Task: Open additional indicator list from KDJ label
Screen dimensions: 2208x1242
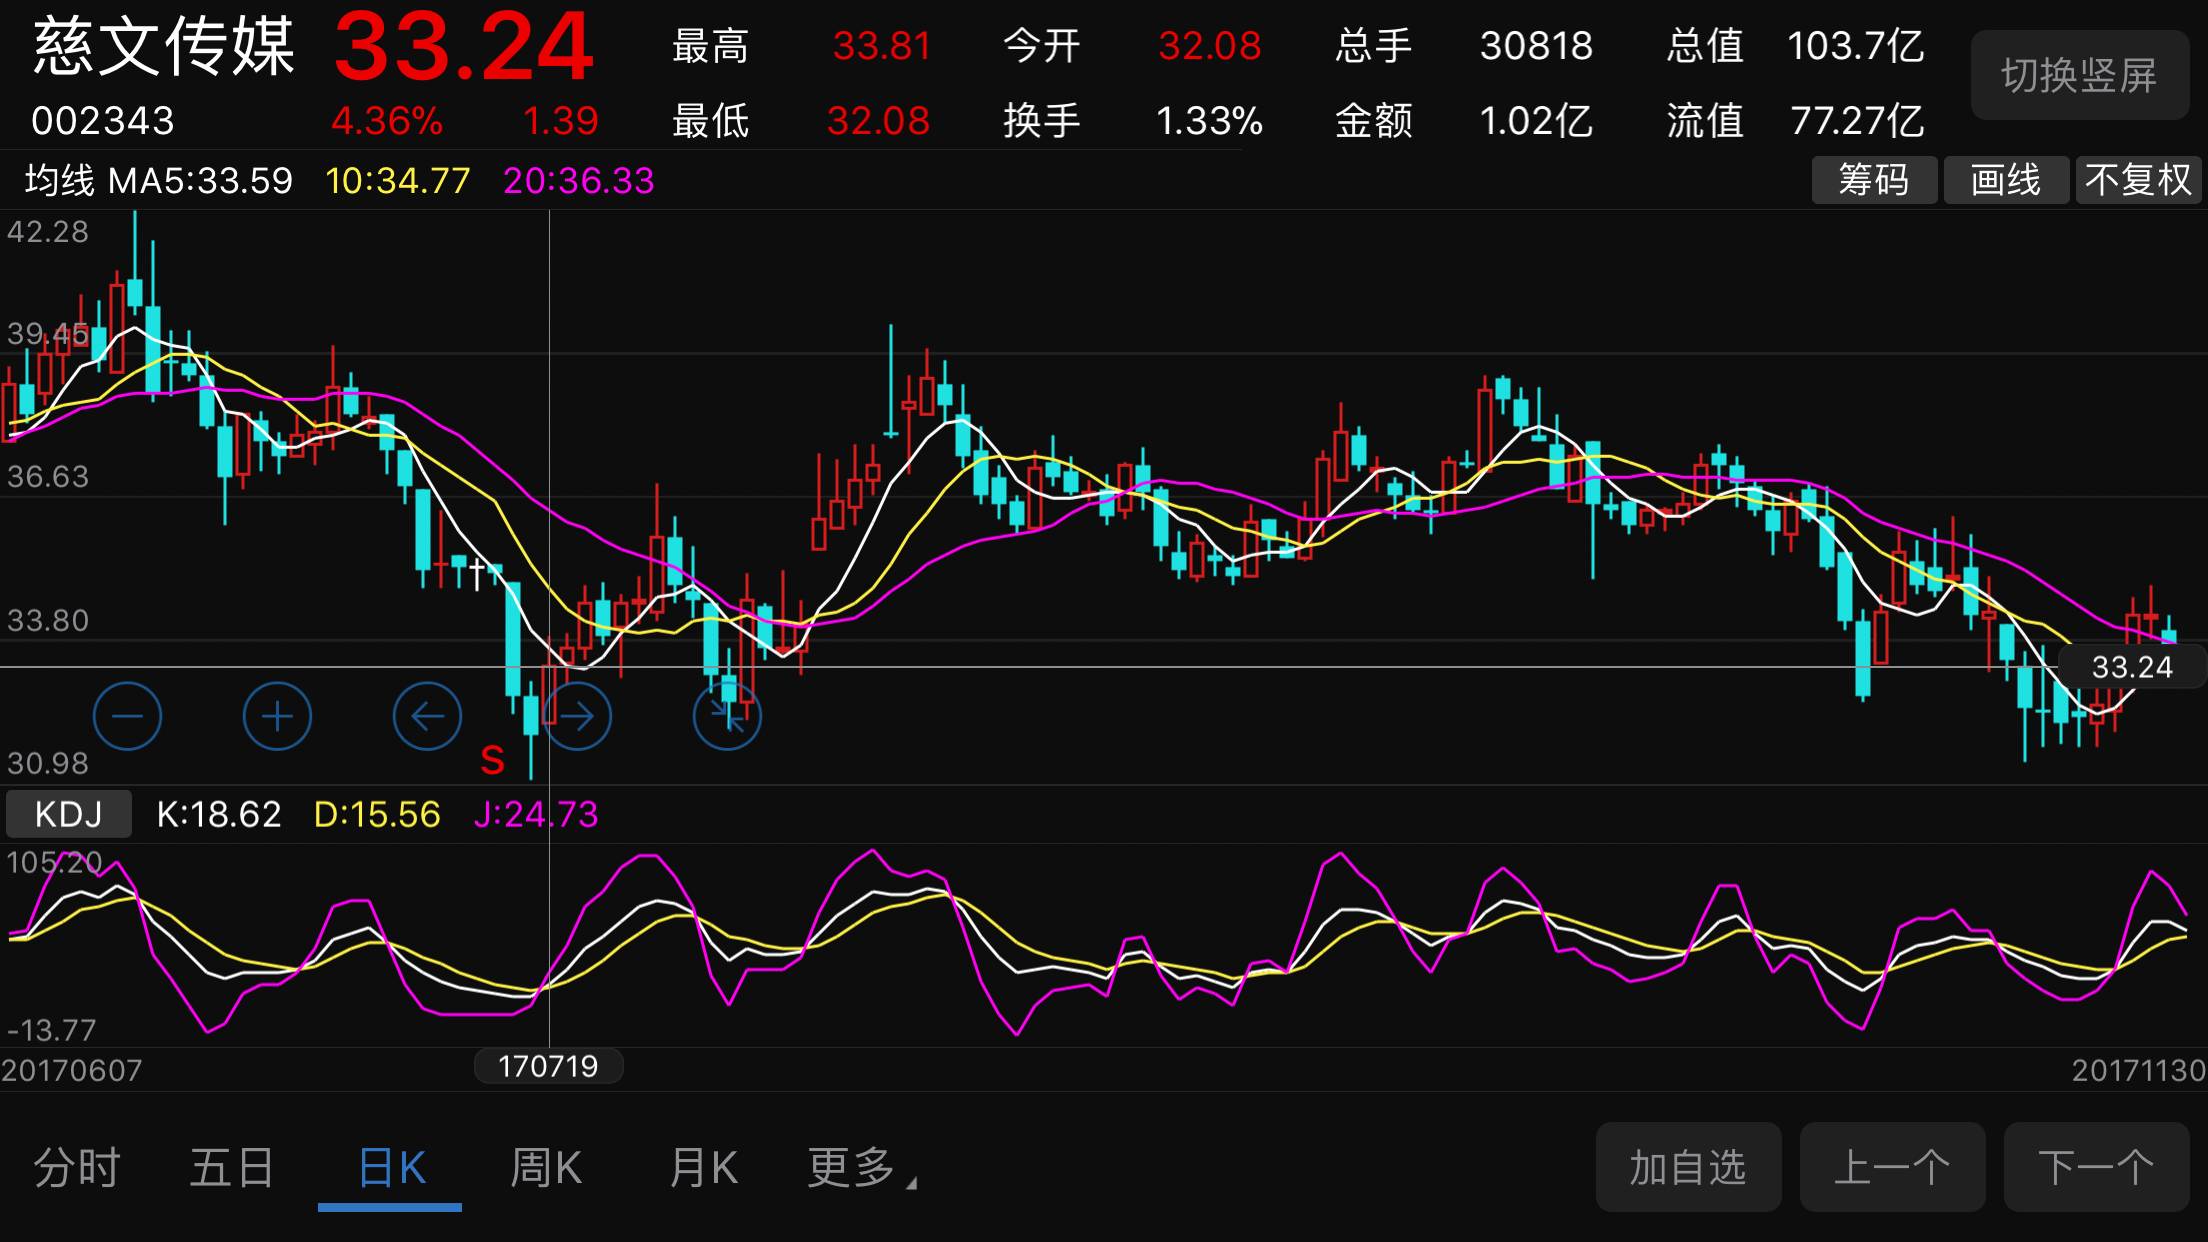Action: click(x=67, y=813)
